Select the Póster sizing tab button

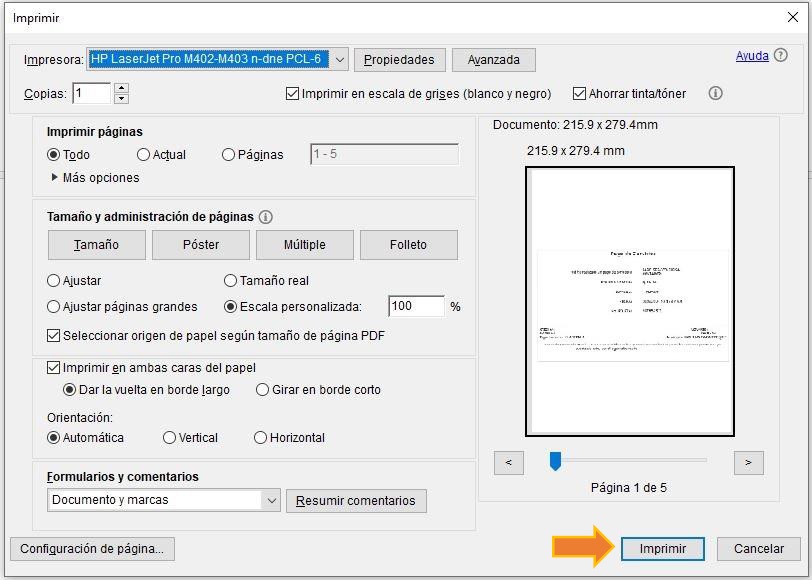pyautogui.click(x=201, y=245)
